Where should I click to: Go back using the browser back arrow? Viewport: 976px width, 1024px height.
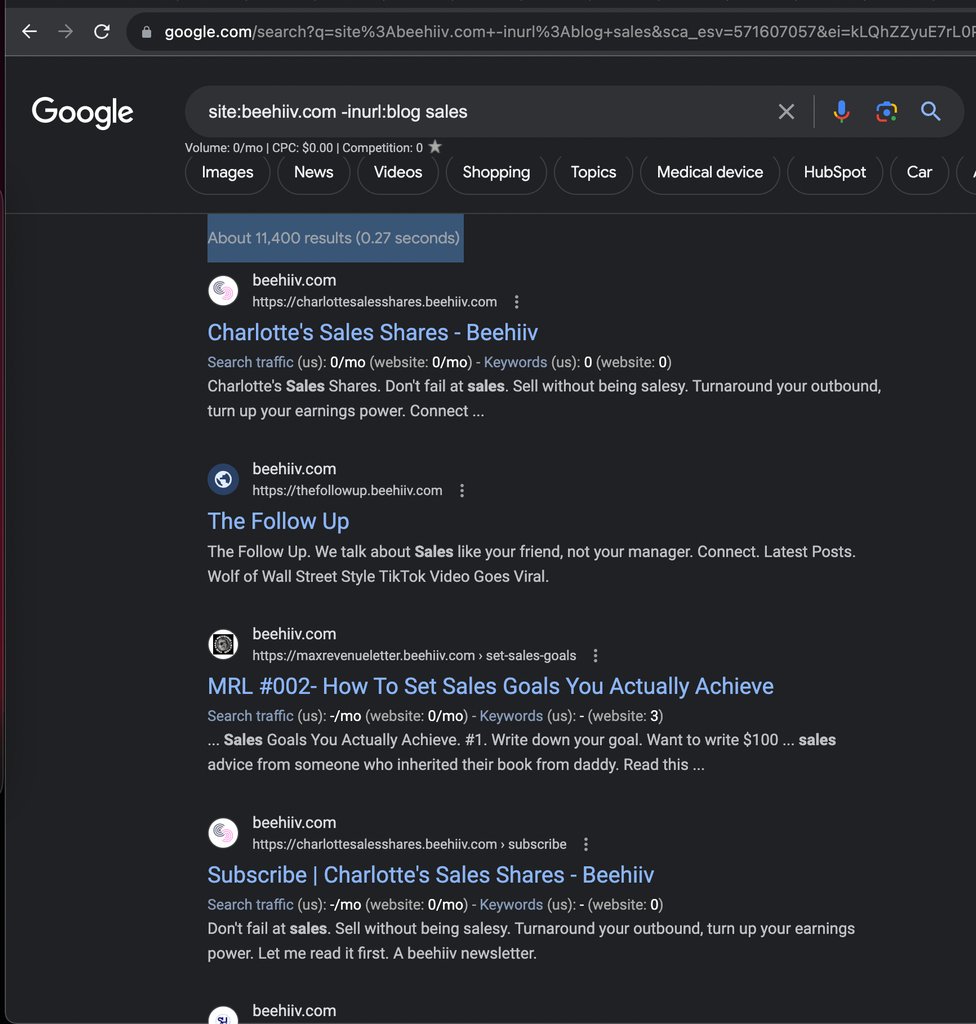(x=29, y=31)
